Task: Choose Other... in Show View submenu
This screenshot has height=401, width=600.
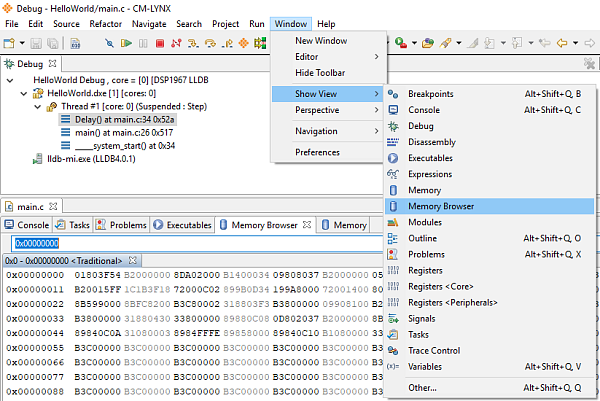Action: tap(490, 388)
